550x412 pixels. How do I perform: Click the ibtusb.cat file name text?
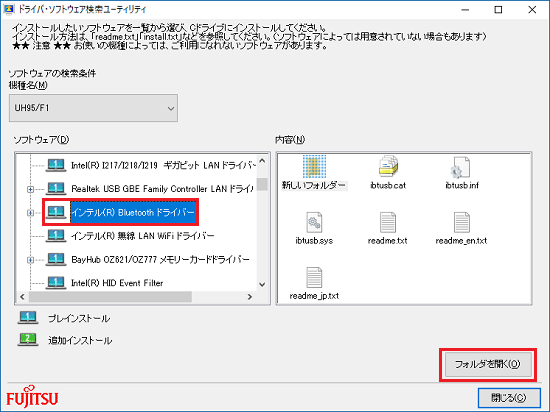(x=388, y=185)
